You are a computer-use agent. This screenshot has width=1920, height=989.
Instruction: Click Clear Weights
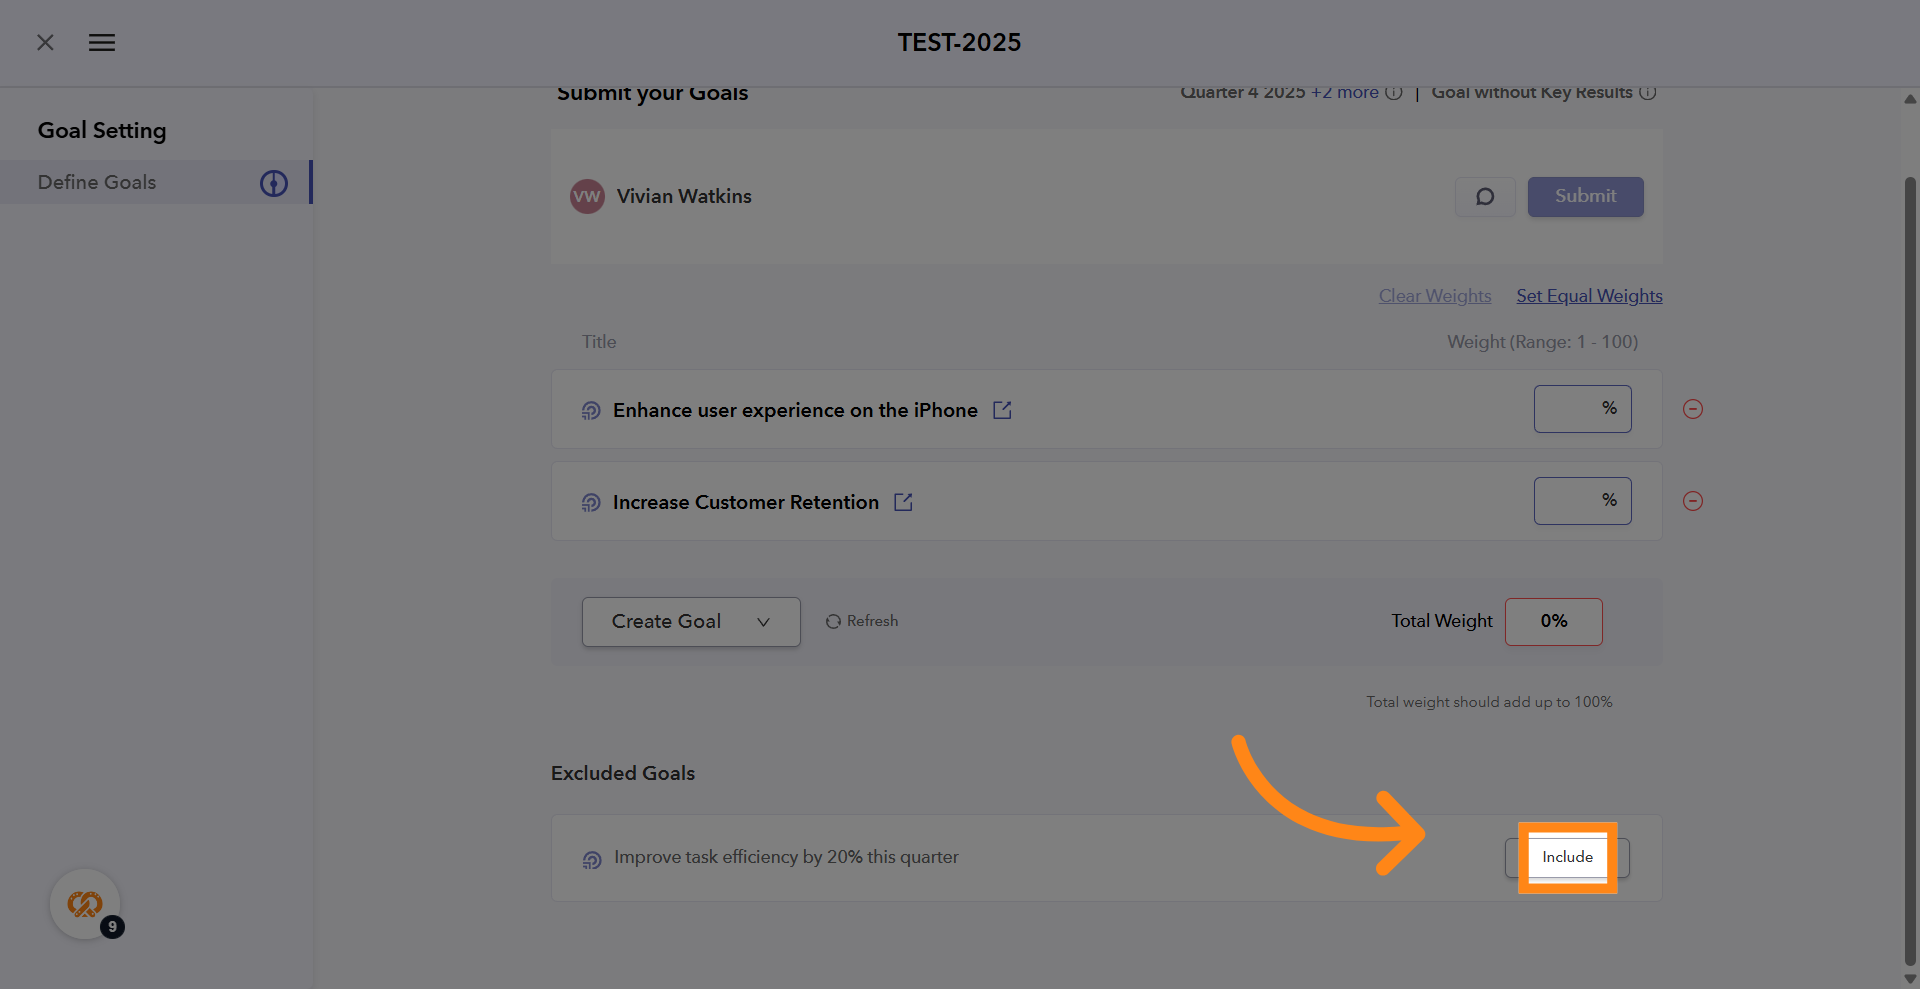tap(1434, 296)
